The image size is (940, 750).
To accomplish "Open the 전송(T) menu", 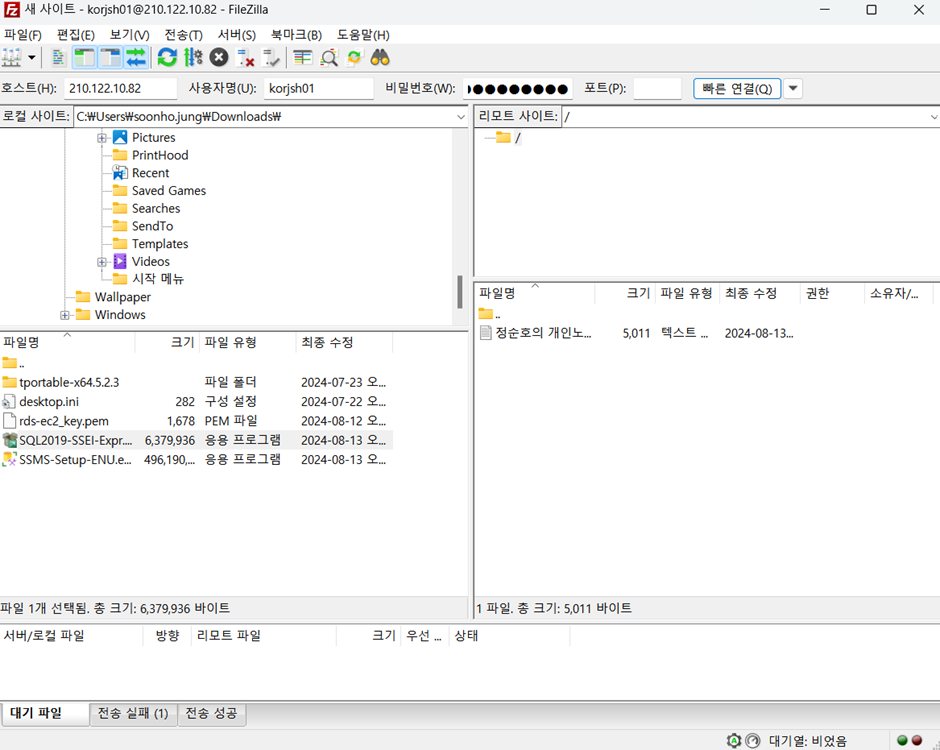I will [183, 35].
